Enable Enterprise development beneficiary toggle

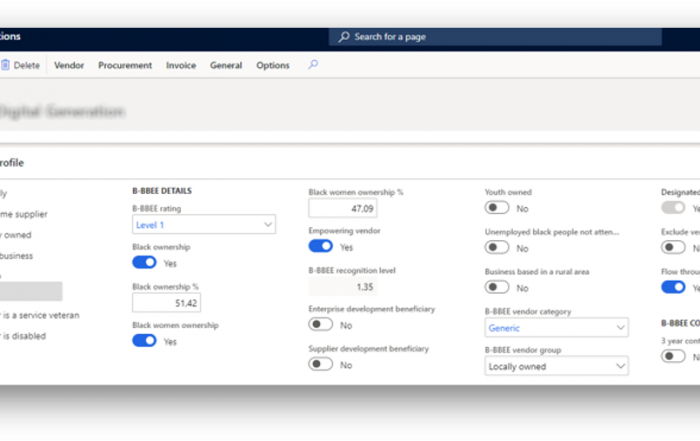point(321,325)
